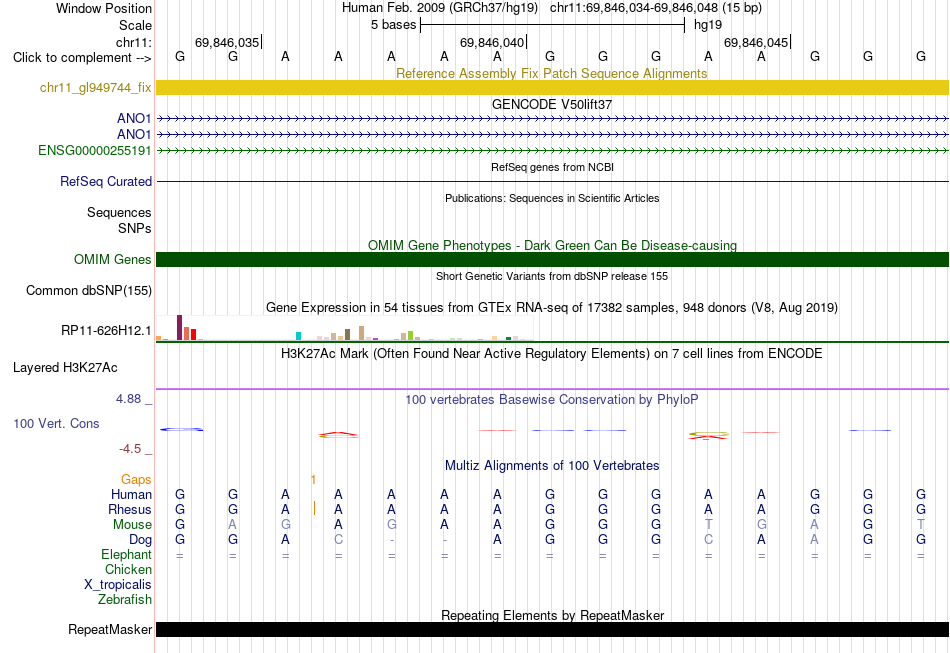Viewport: 950px width, 653px height.
Task: Click the -4.5 PhyloP lower limit value
Action: click(130, 448)
